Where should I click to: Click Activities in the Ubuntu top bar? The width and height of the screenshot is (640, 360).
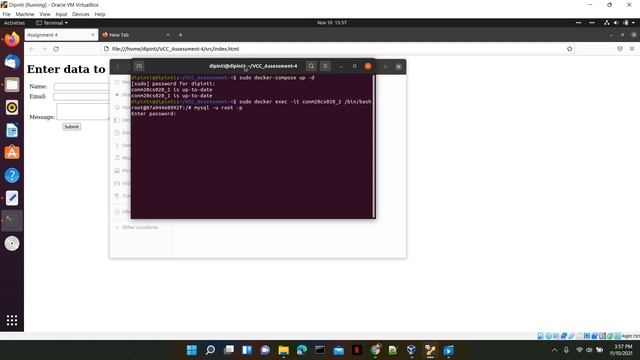14,23
